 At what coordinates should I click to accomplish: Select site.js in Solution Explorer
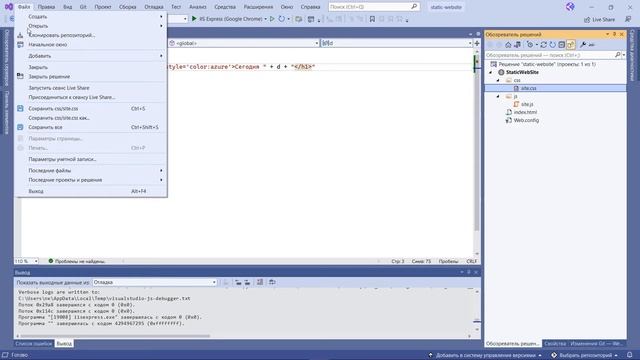click(527, 104)
